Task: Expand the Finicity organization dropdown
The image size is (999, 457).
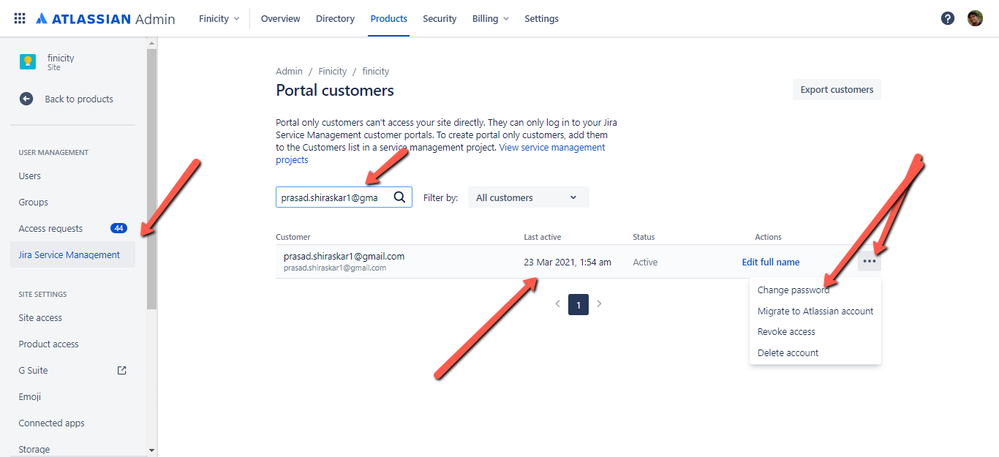Action: pyautogui.click(x=219, y=18)
